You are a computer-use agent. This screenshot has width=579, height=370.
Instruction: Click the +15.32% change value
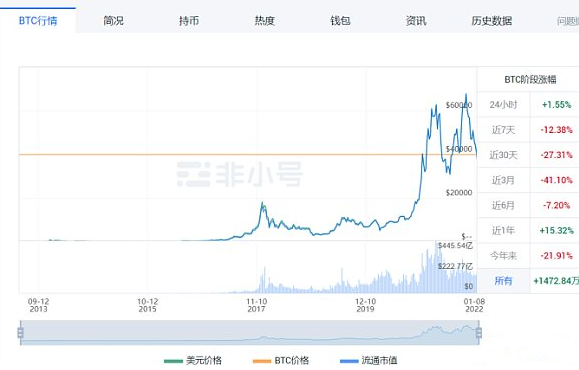coord(556,230)
